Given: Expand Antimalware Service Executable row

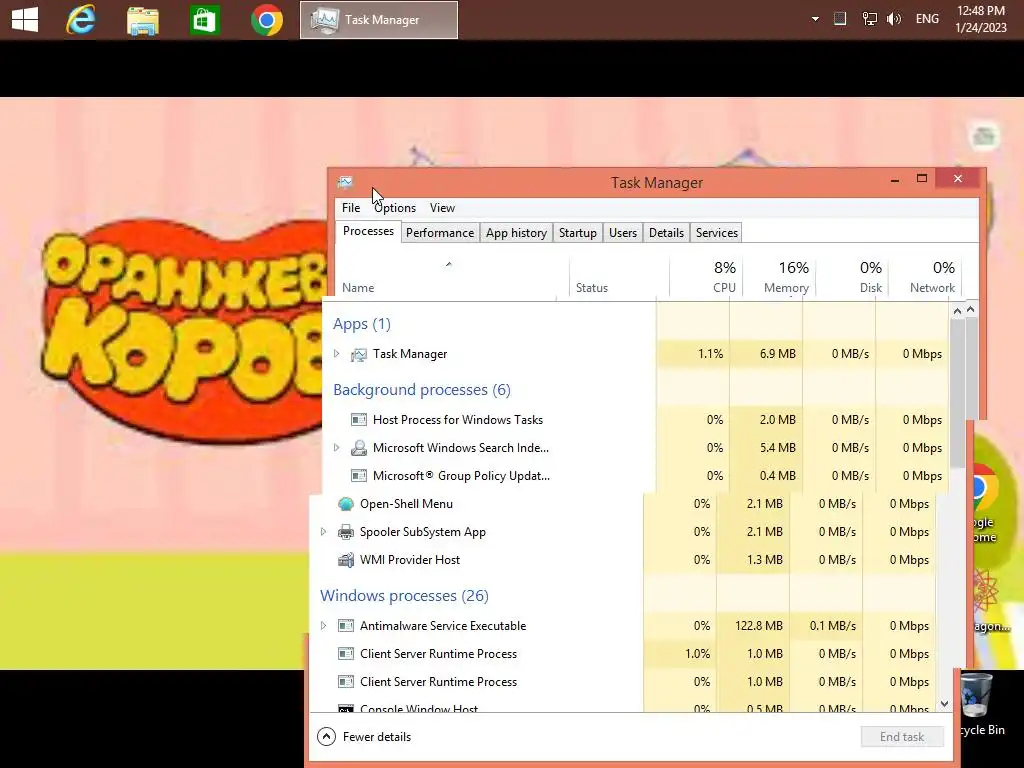Looking at the screenshot, I should (323, 626).
